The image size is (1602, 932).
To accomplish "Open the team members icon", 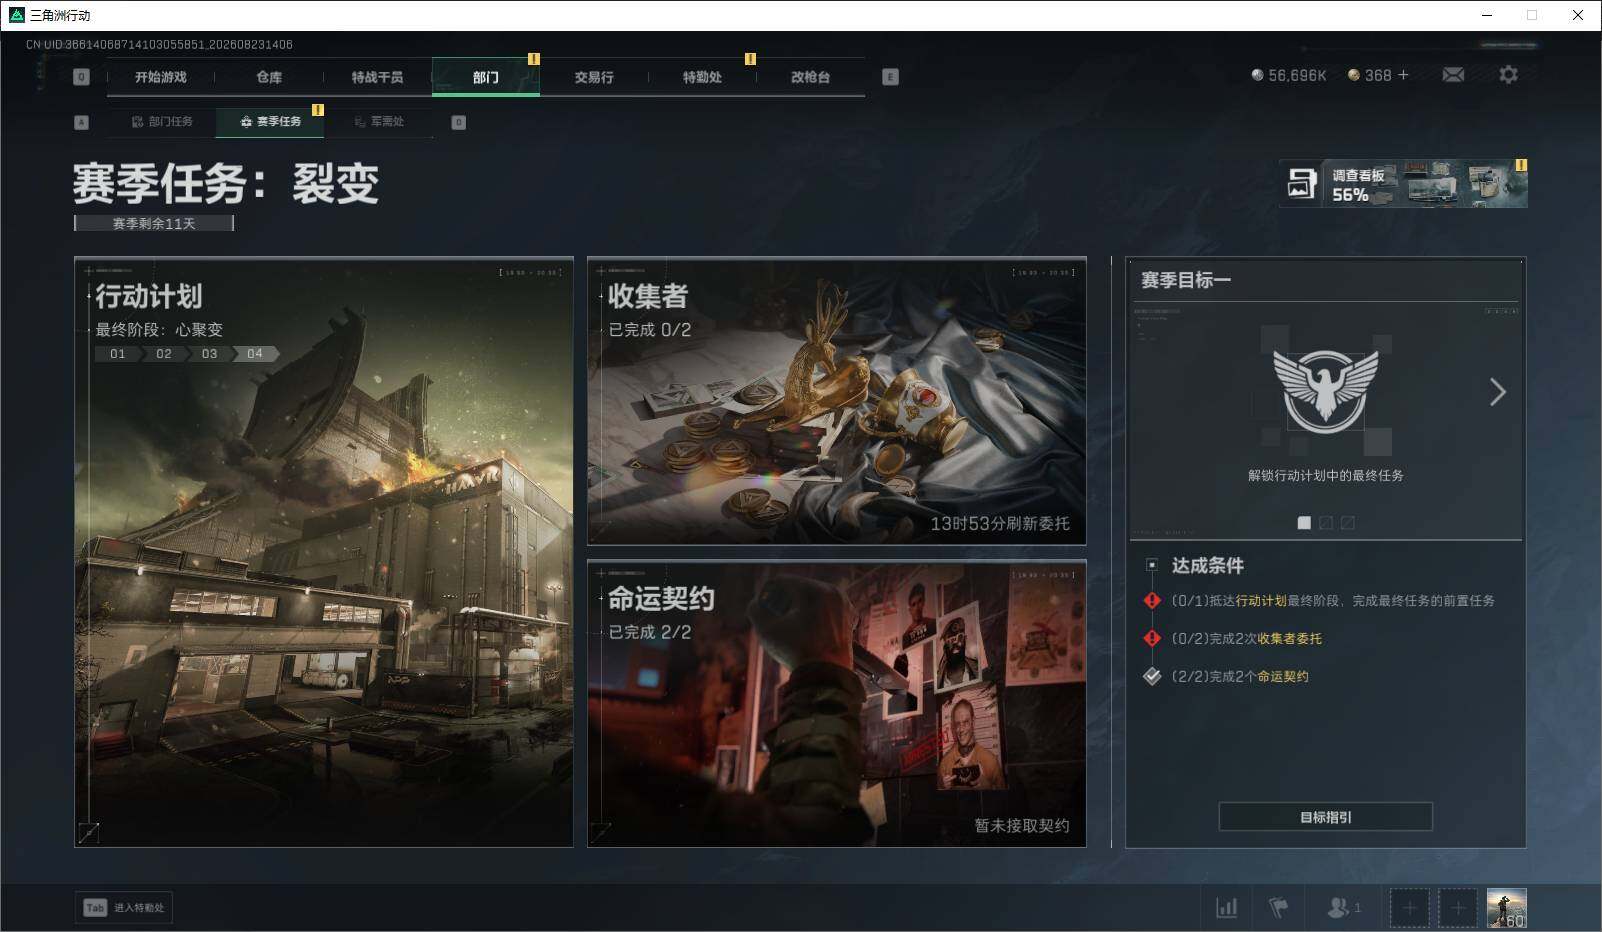I will 1343,908.
